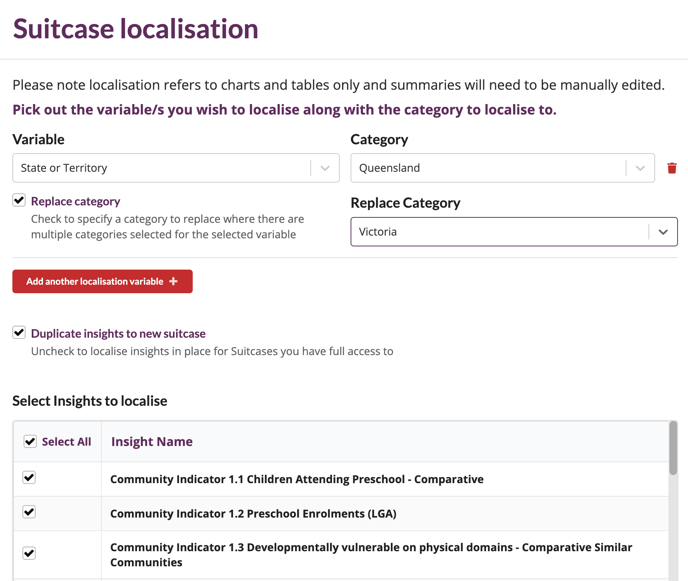688x581 pixels.
Task: Open the Variable dropdown chevron
Action: tap(325, 168)
